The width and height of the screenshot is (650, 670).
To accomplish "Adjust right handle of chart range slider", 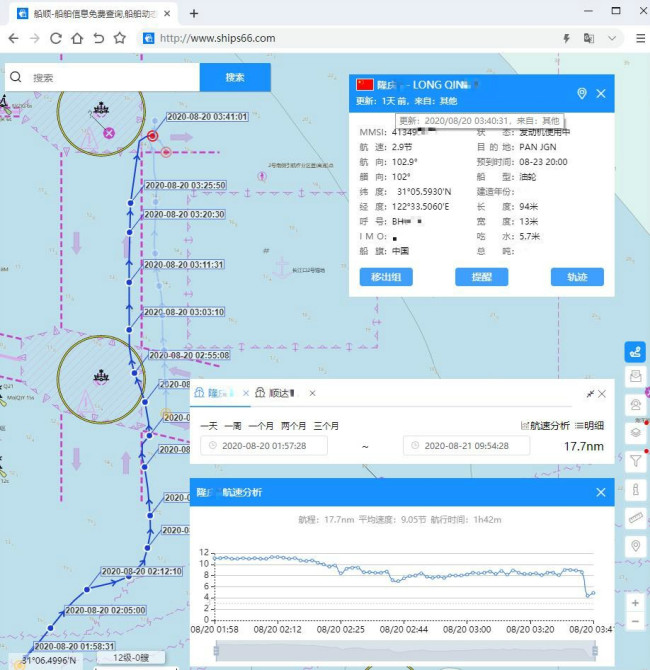I will (595, 651).
